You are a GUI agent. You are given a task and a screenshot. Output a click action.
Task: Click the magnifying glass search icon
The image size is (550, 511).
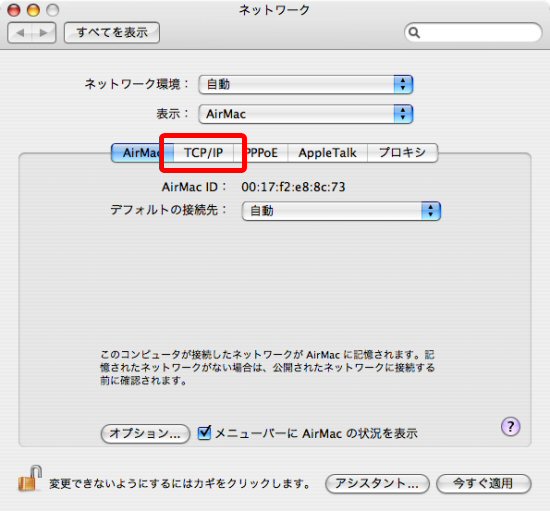coord(414,33)
